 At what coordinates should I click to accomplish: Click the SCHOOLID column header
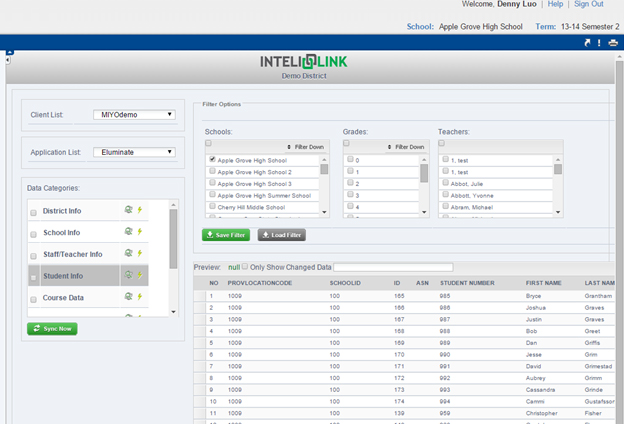[345, 283]
